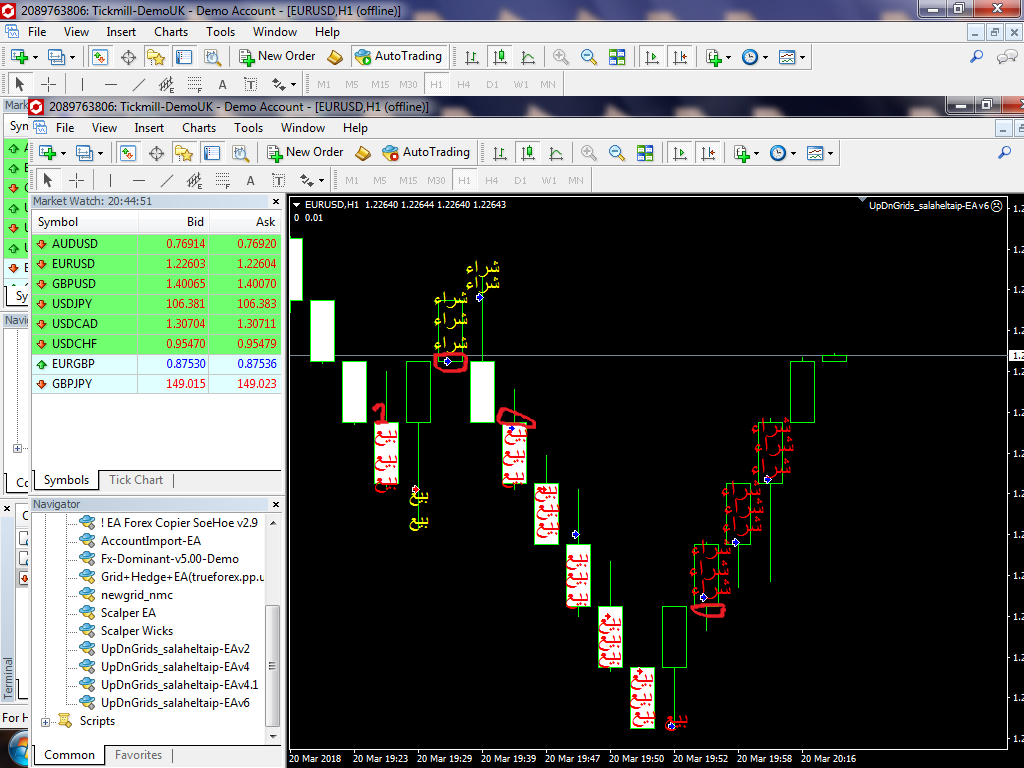The height and width of the screenshot is (768, 1024).
Task: Switch to candlestick chart in front window toolbar
Action: tap(527, 153)
